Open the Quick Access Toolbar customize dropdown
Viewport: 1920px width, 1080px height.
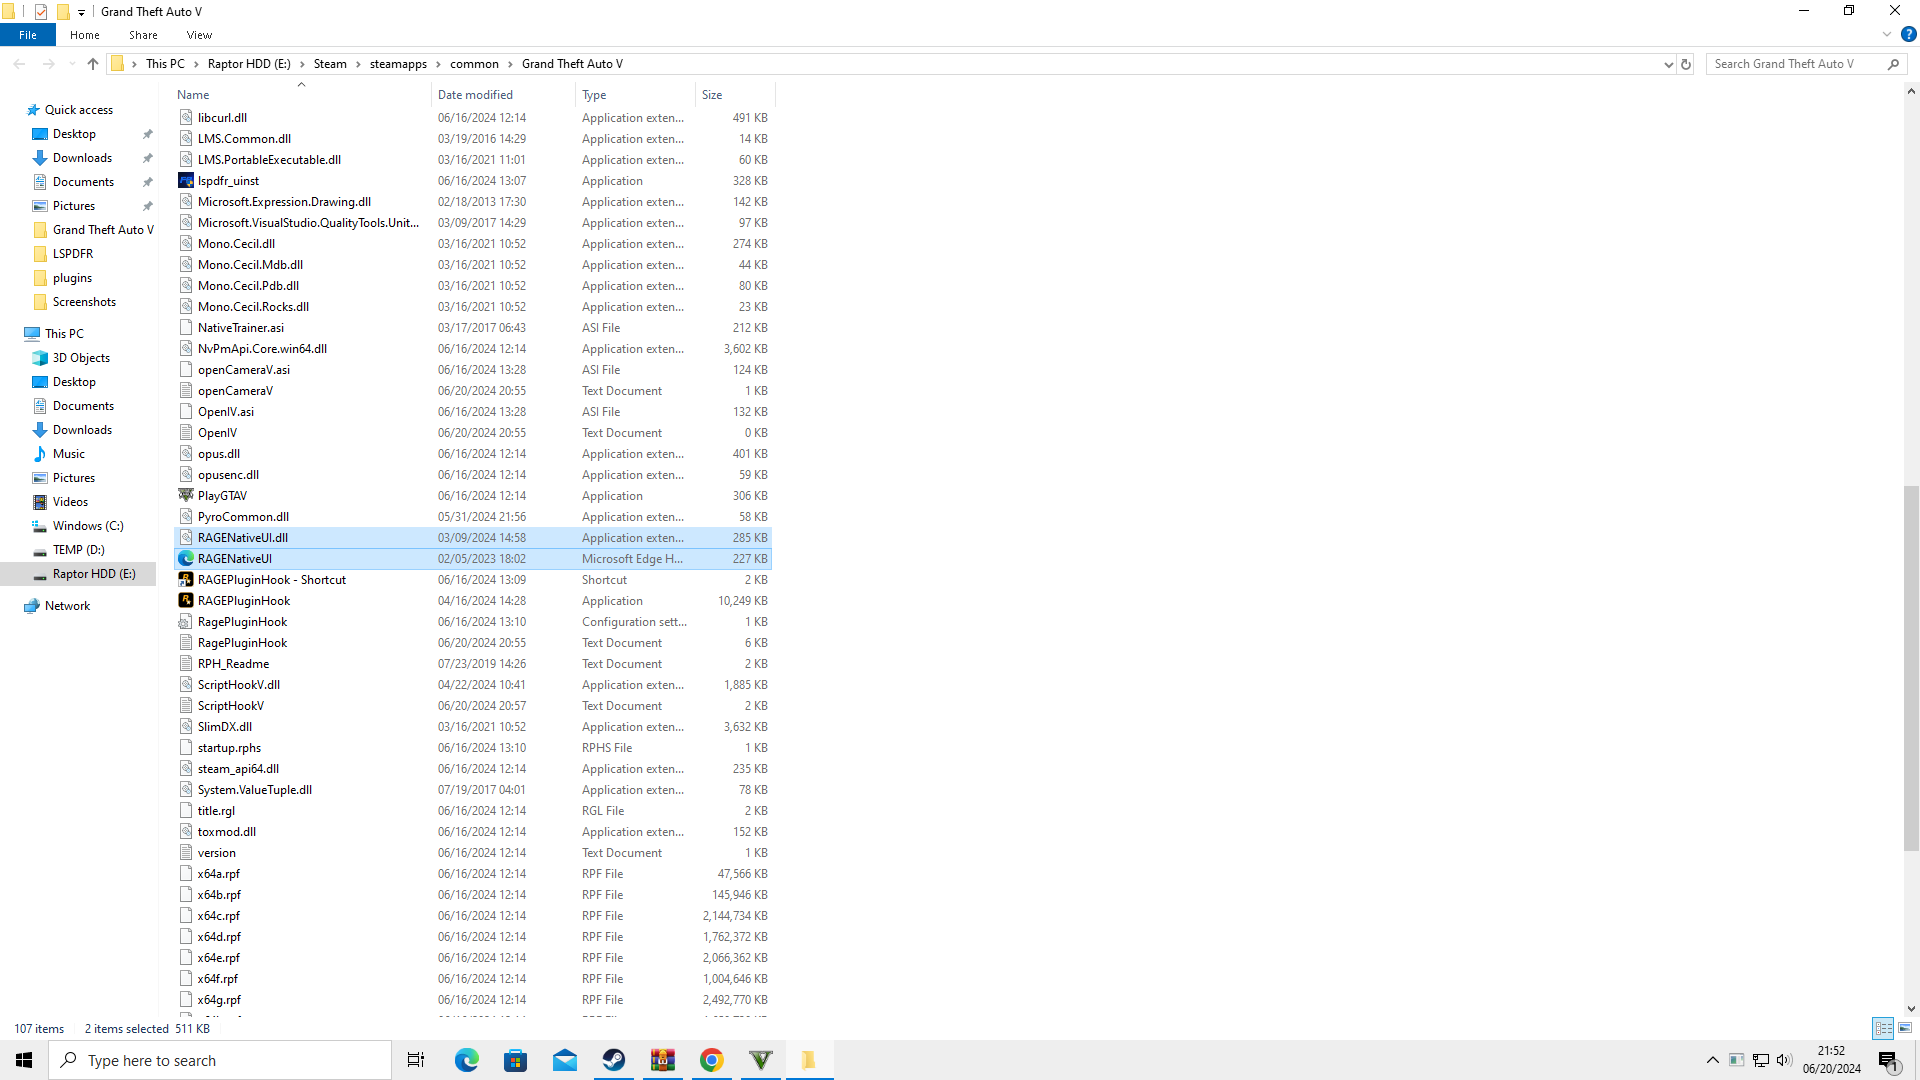pos(82,12)
